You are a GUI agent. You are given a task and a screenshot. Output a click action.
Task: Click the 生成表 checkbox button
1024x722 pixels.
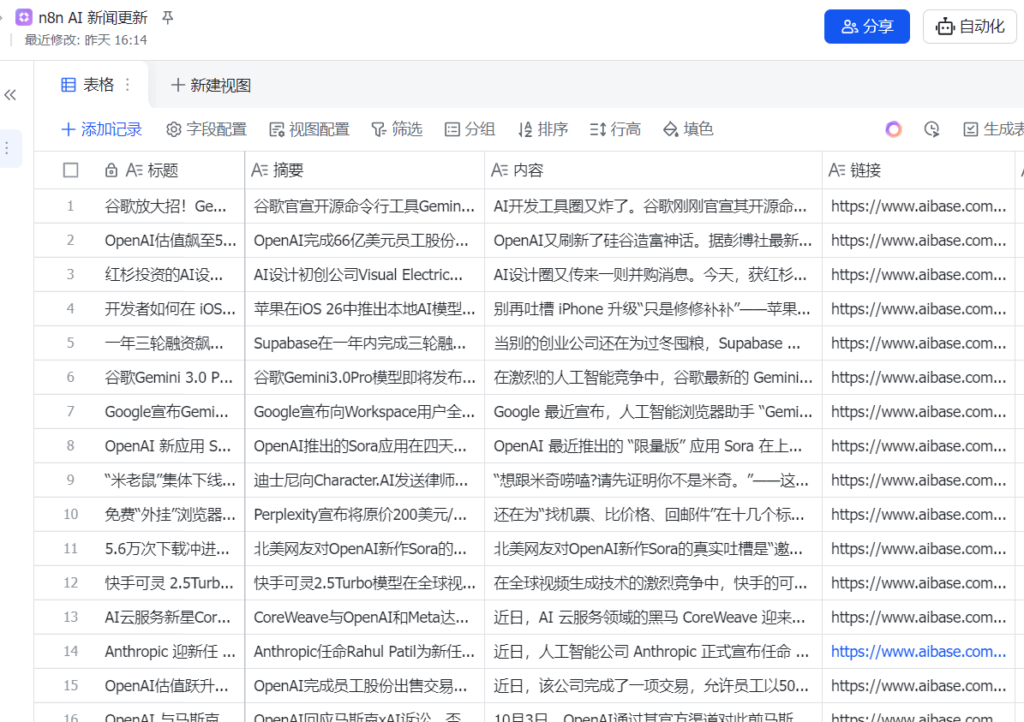pos(992,129)
